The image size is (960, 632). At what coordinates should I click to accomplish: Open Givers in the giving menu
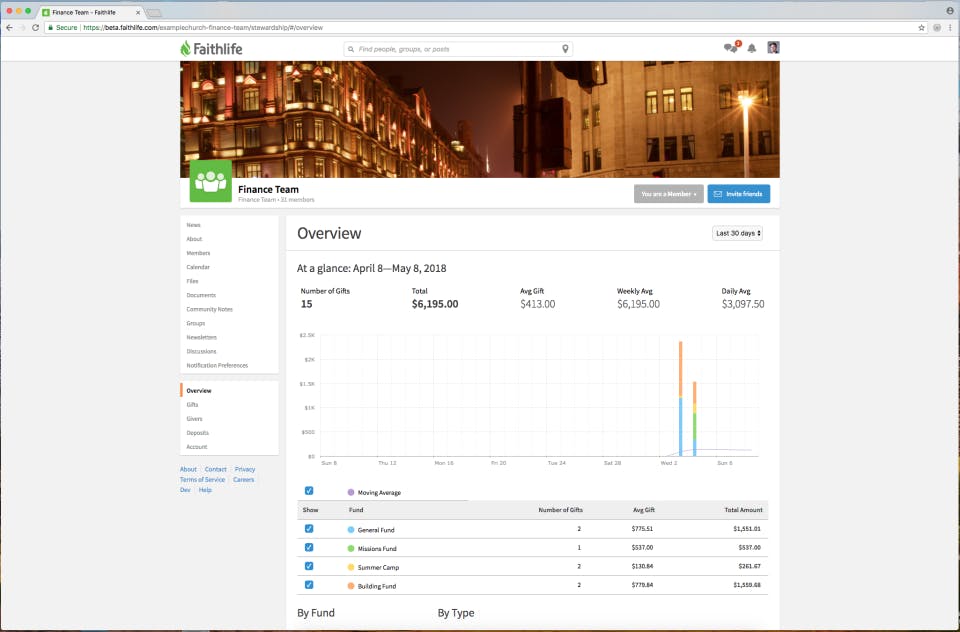click(x=194, y=419)
